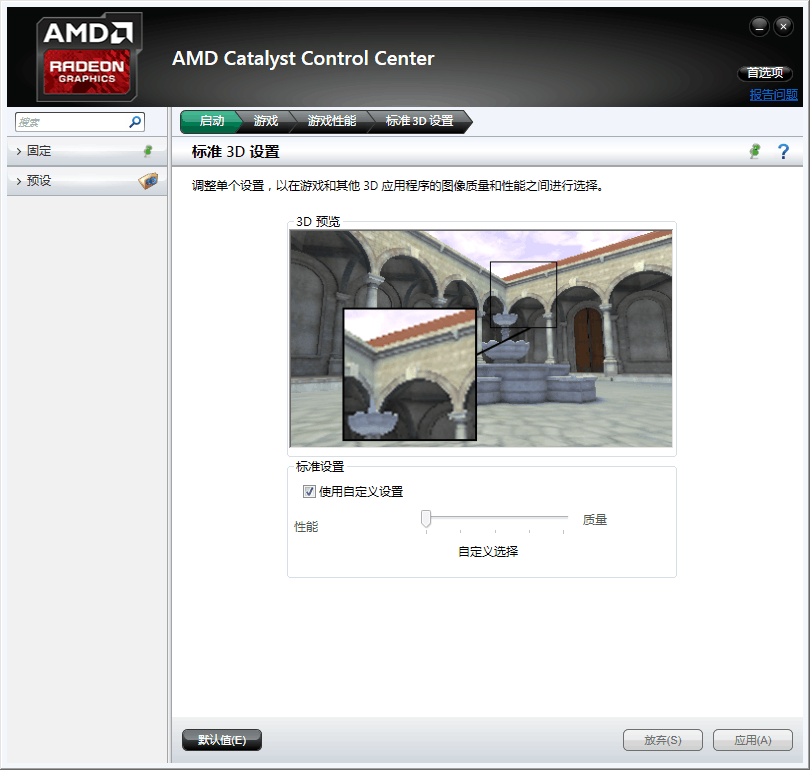Select the 游戏性能 breadcrumb tab
Image resolution: width=810 pixels, height=770 pixels.
click(331, 121)
